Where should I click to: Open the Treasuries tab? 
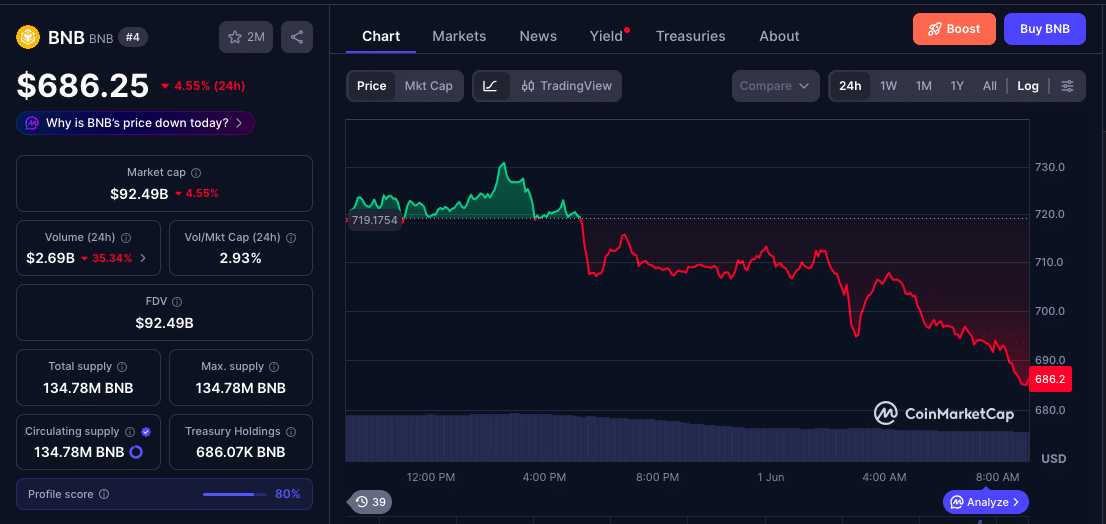coord(691,36)
